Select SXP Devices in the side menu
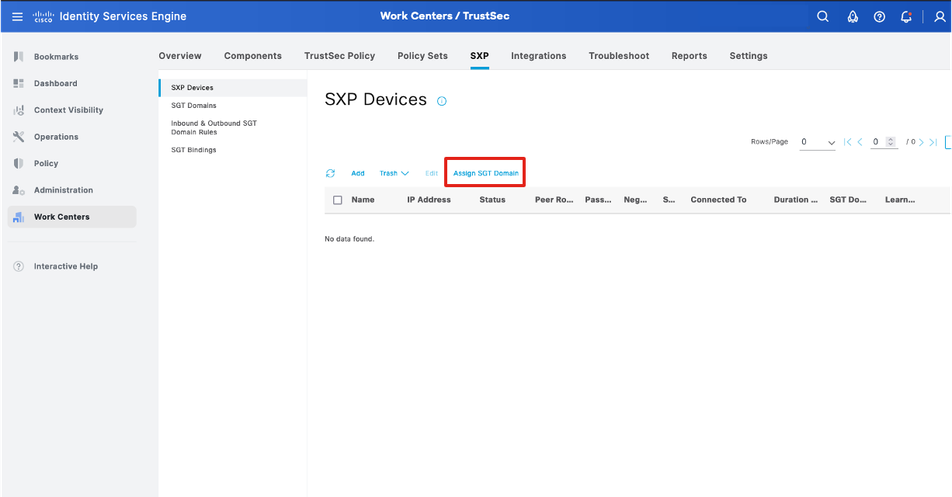 click(x=233, y=87)
